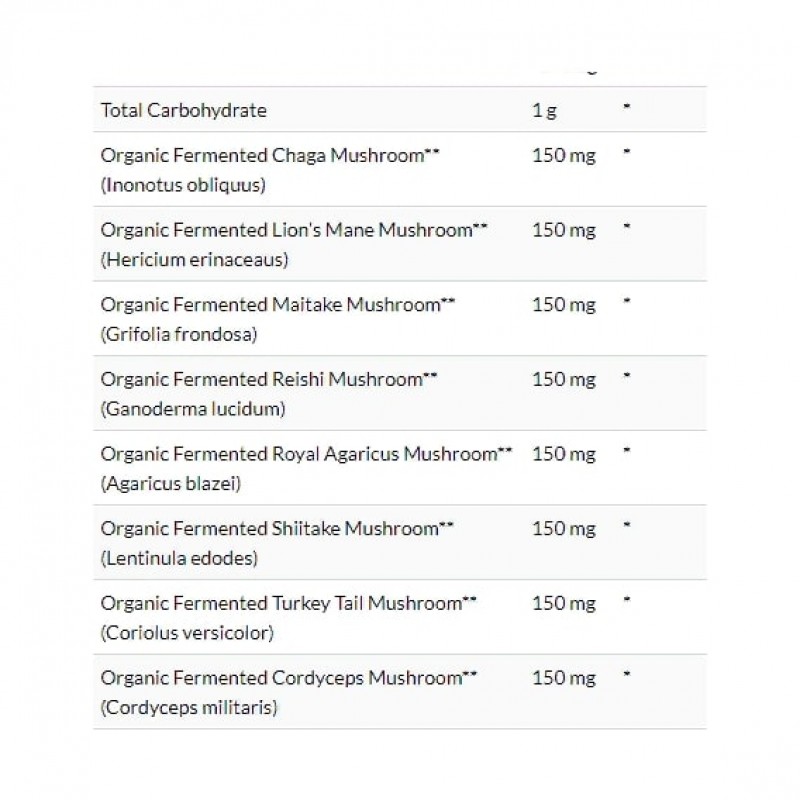Click the Lentinula edodes scientific name
800x800 pixels.
(x=179, y=559)
